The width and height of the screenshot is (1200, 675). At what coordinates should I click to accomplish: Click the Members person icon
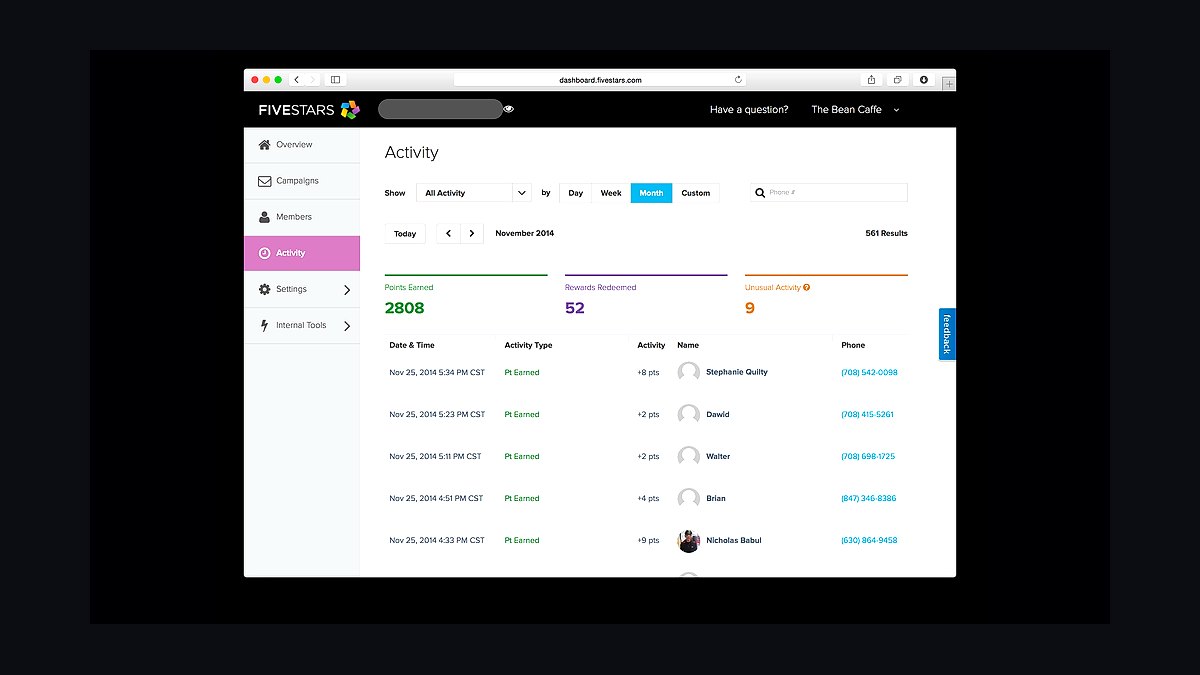(264, 217)
